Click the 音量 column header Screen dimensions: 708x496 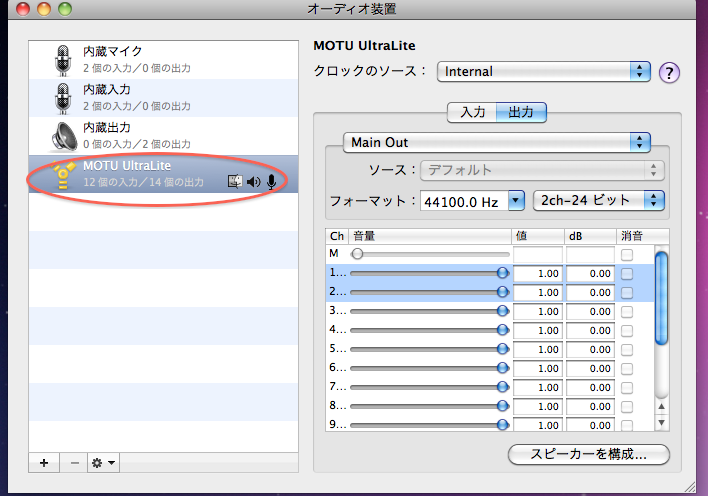click(x=430, y=236)
